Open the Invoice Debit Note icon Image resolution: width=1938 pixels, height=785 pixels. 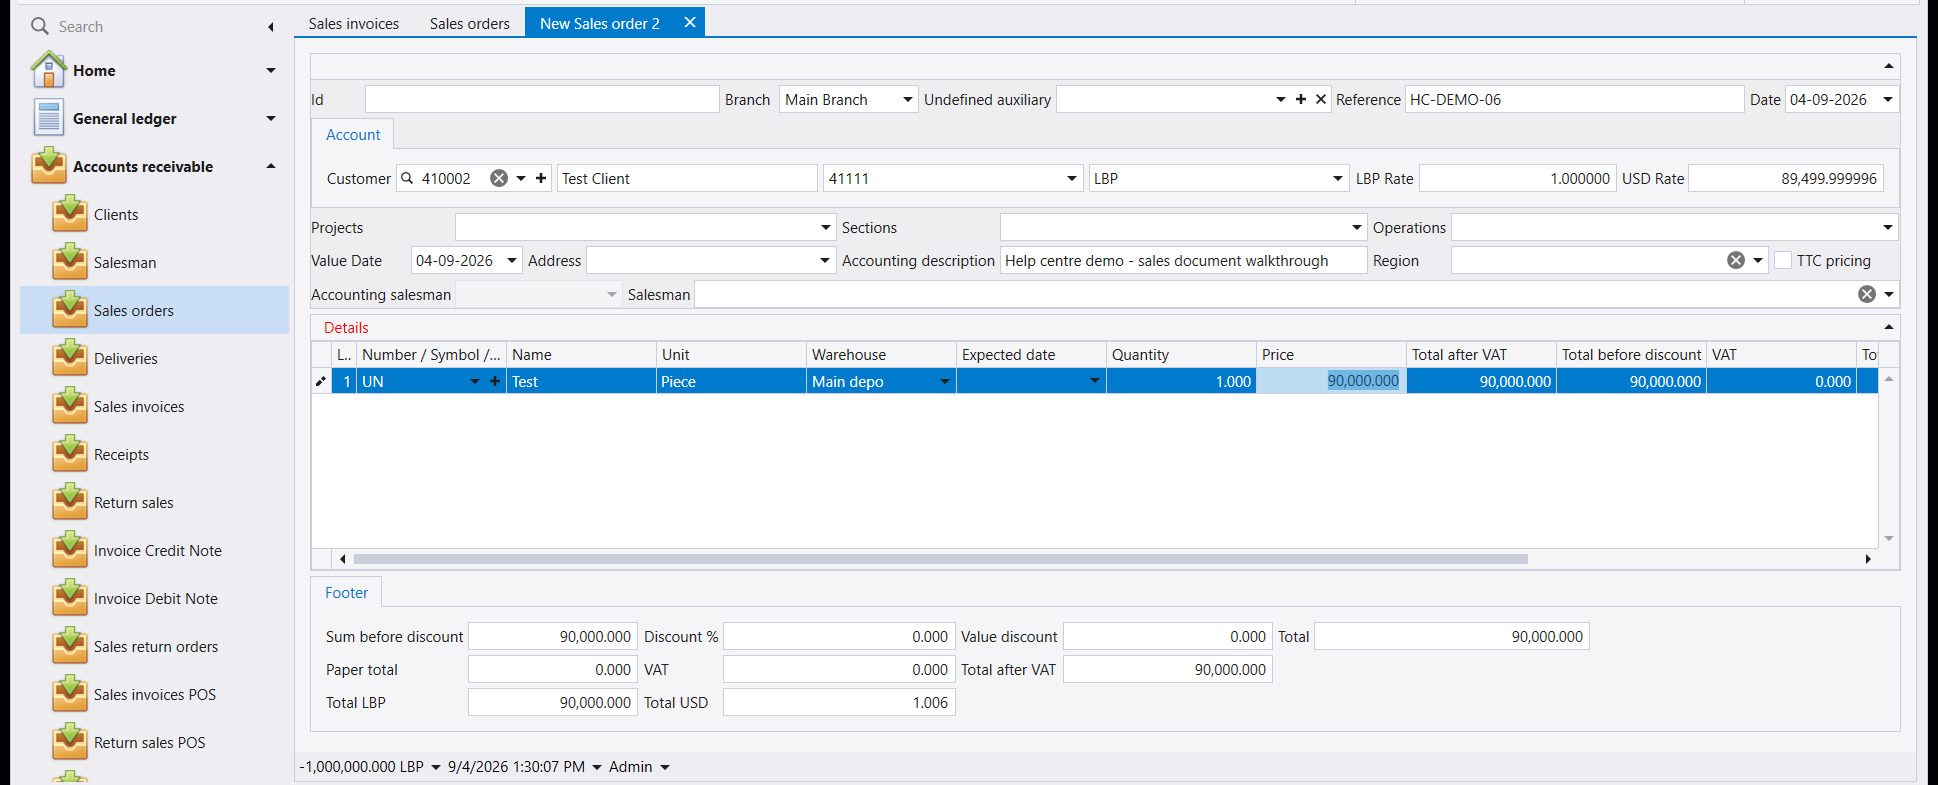coord(70,598)
